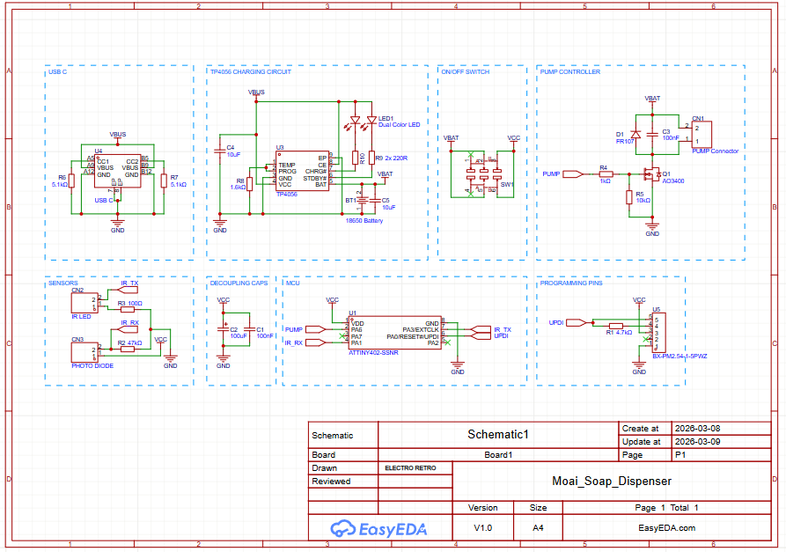The width and height of the screenshot is (786, 552).
Task: Select capacitor C4 10uF symbol
Action: pos(220,150)
